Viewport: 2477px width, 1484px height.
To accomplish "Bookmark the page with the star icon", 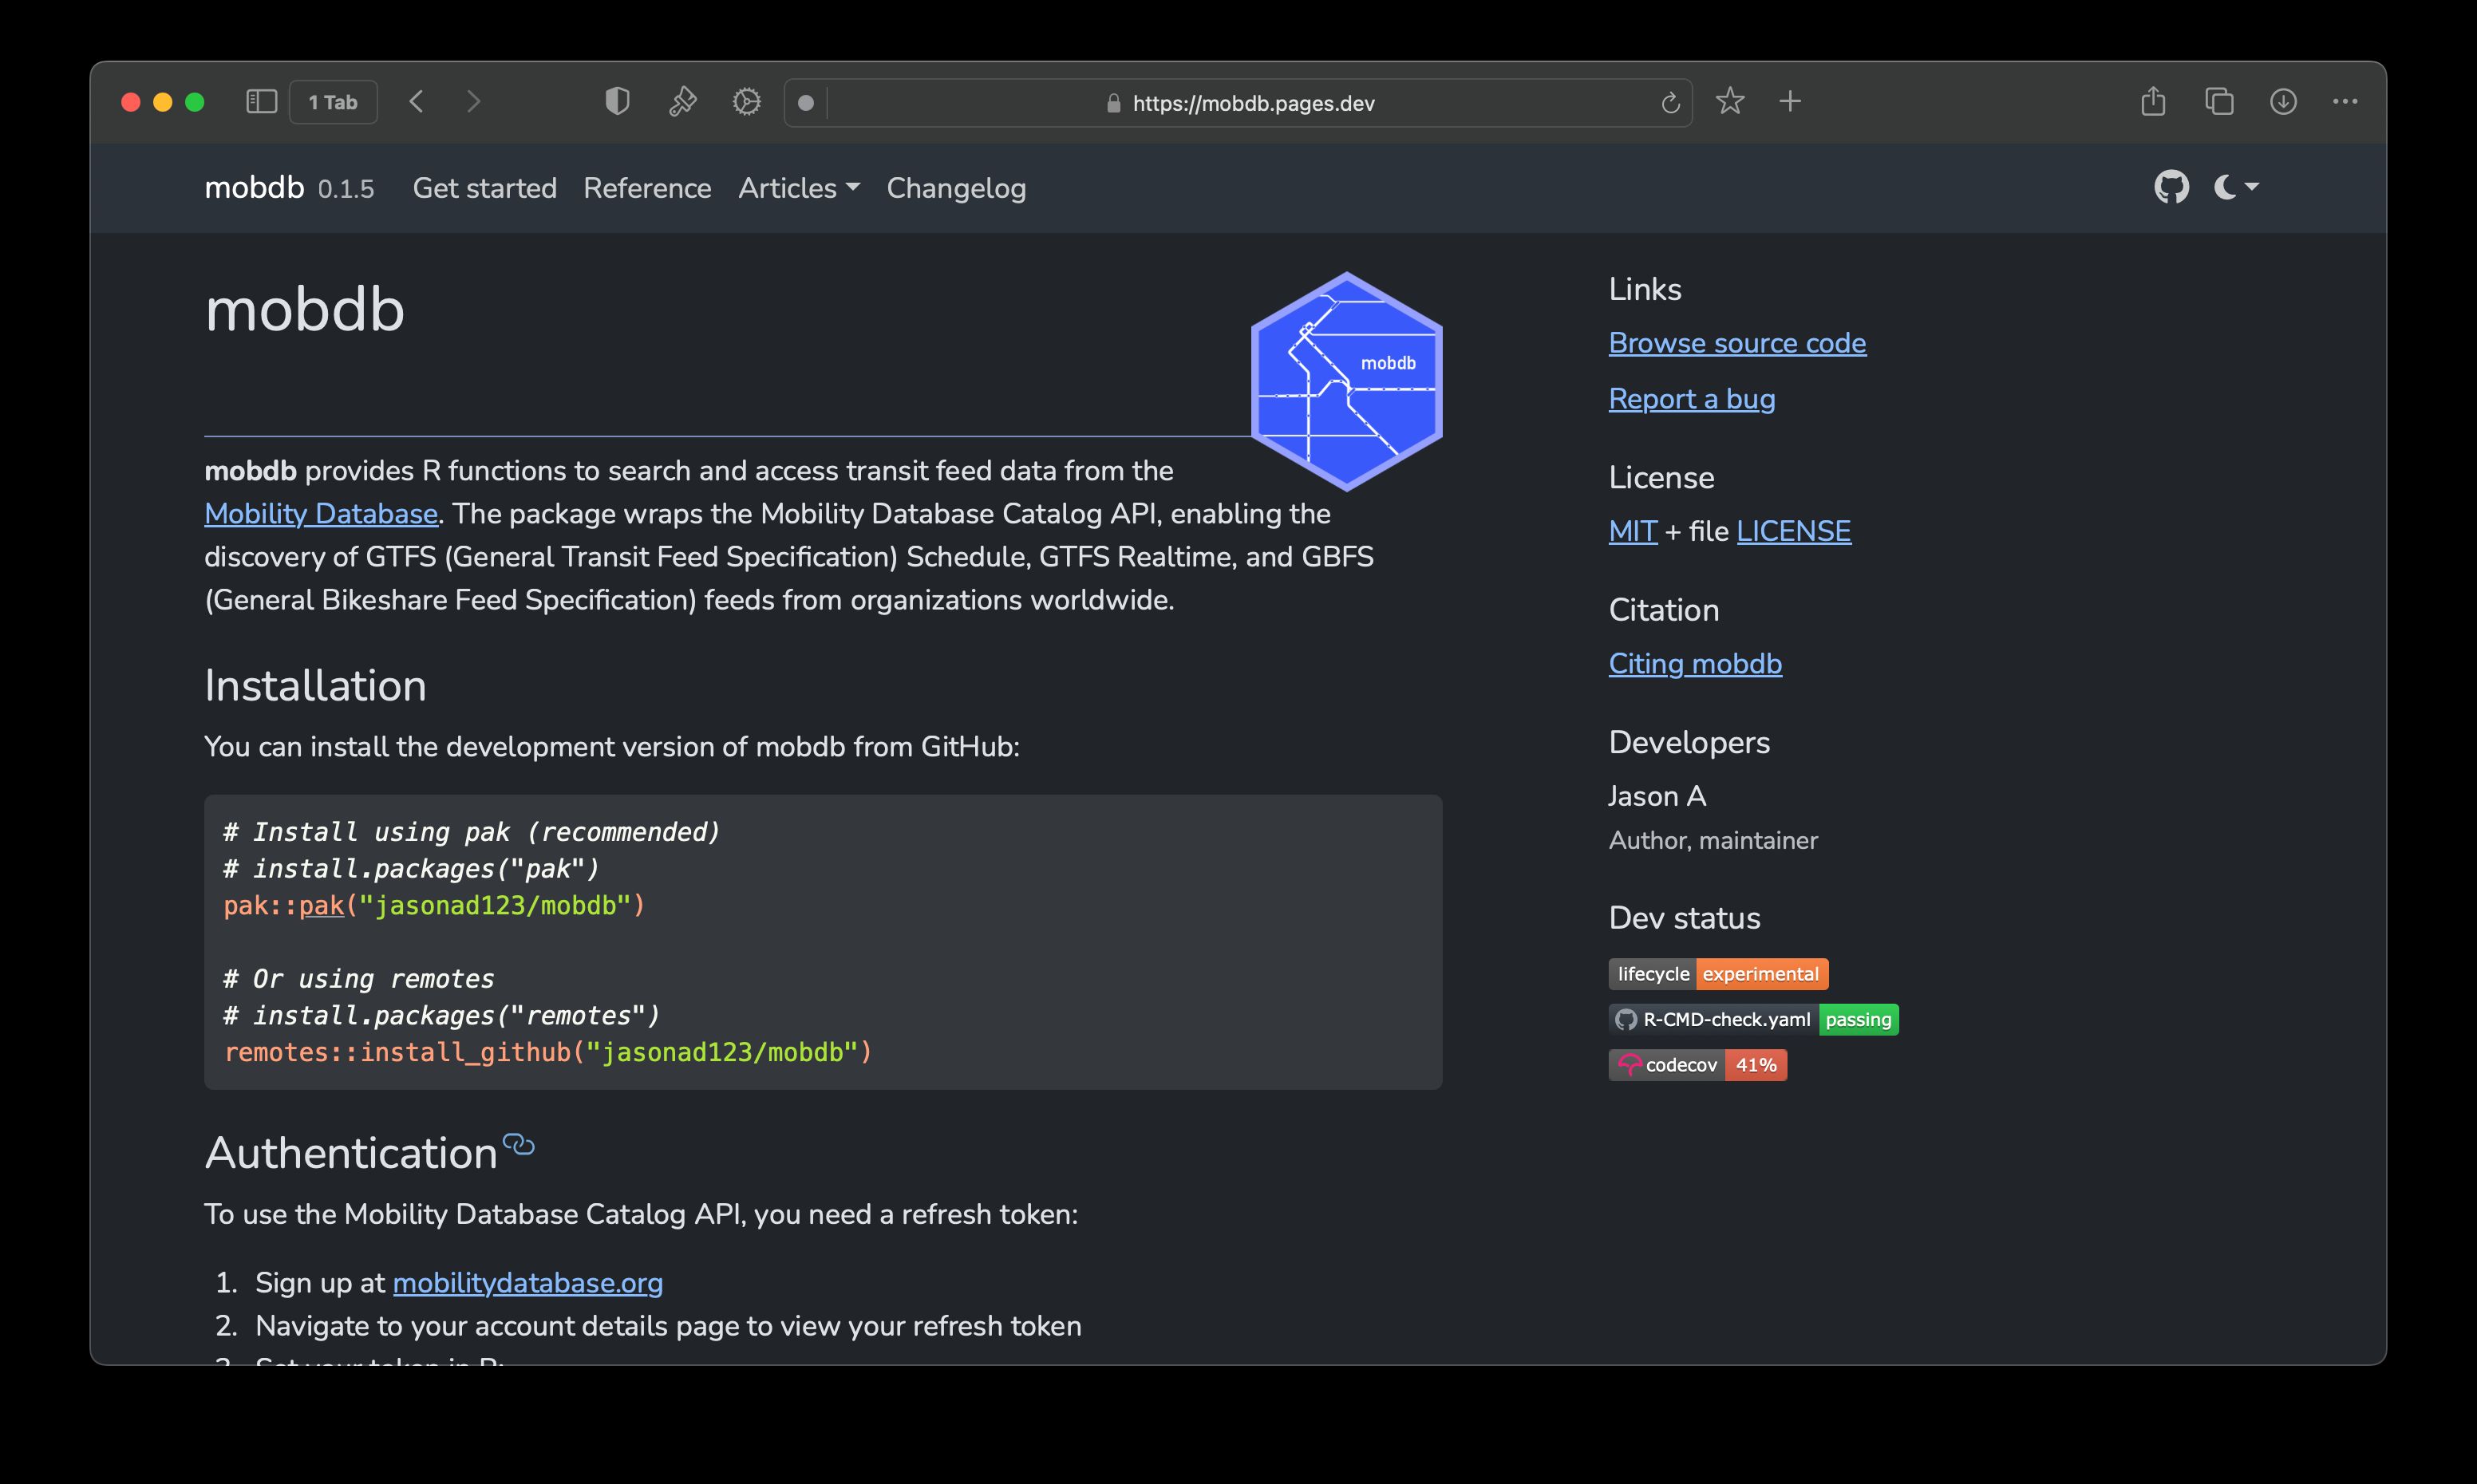I will click(1730, 101).
